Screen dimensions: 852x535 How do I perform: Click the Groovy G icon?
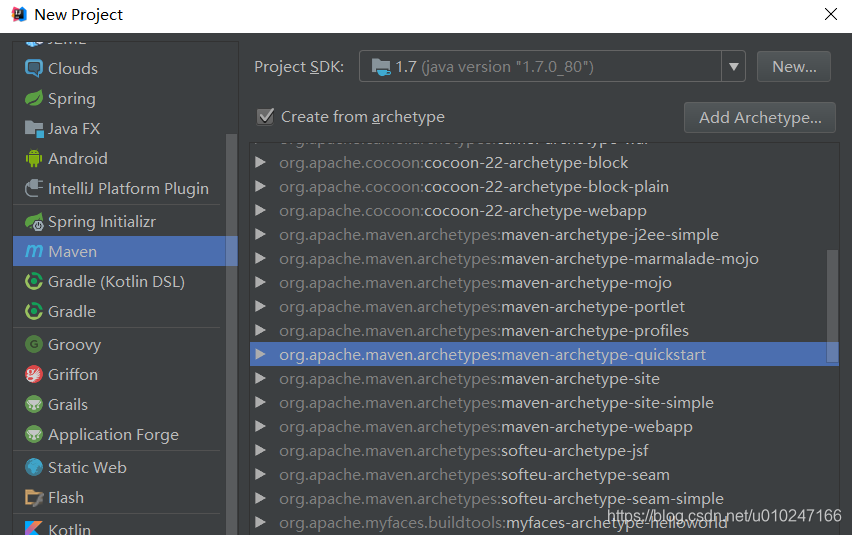(34, 344)
